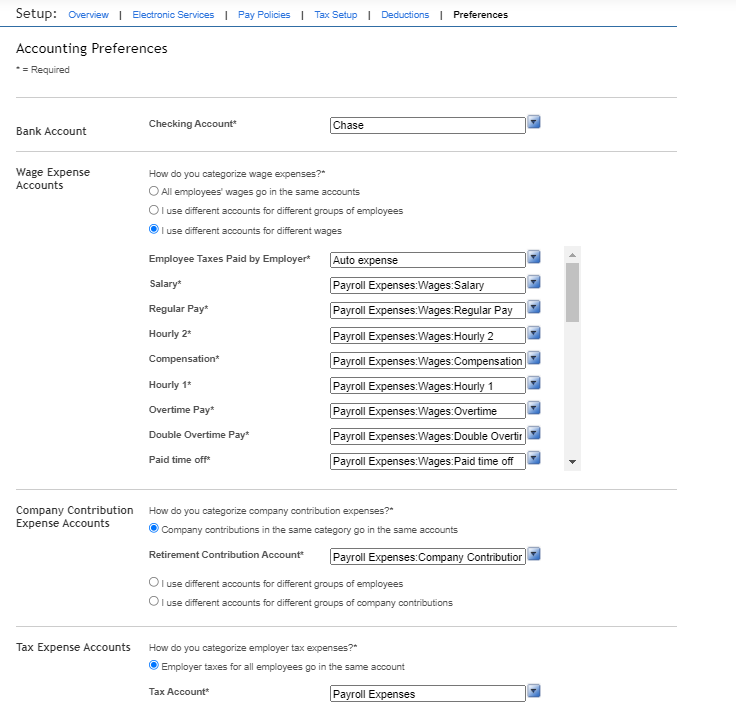Open the Hourly 2 account dropdown arrow
Image resolution: width=736 pixels, height=706 pixels.
point(534,333)
